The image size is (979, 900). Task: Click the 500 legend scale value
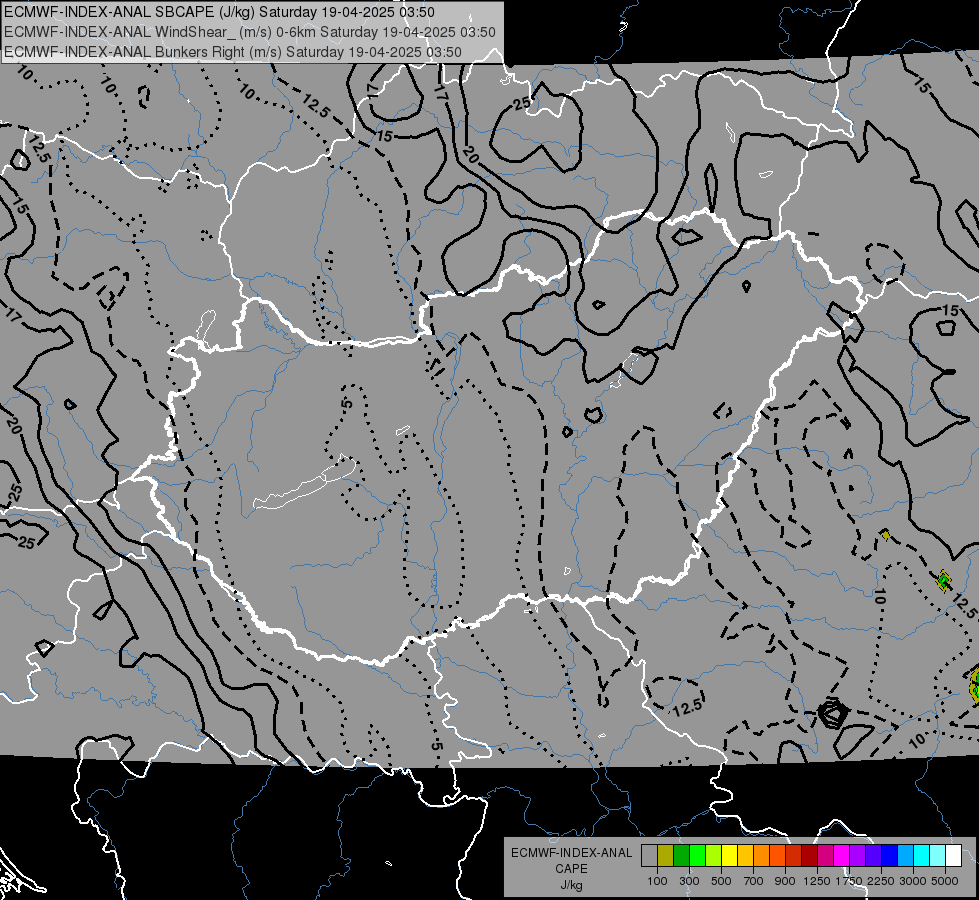click(x=721, y=881)
